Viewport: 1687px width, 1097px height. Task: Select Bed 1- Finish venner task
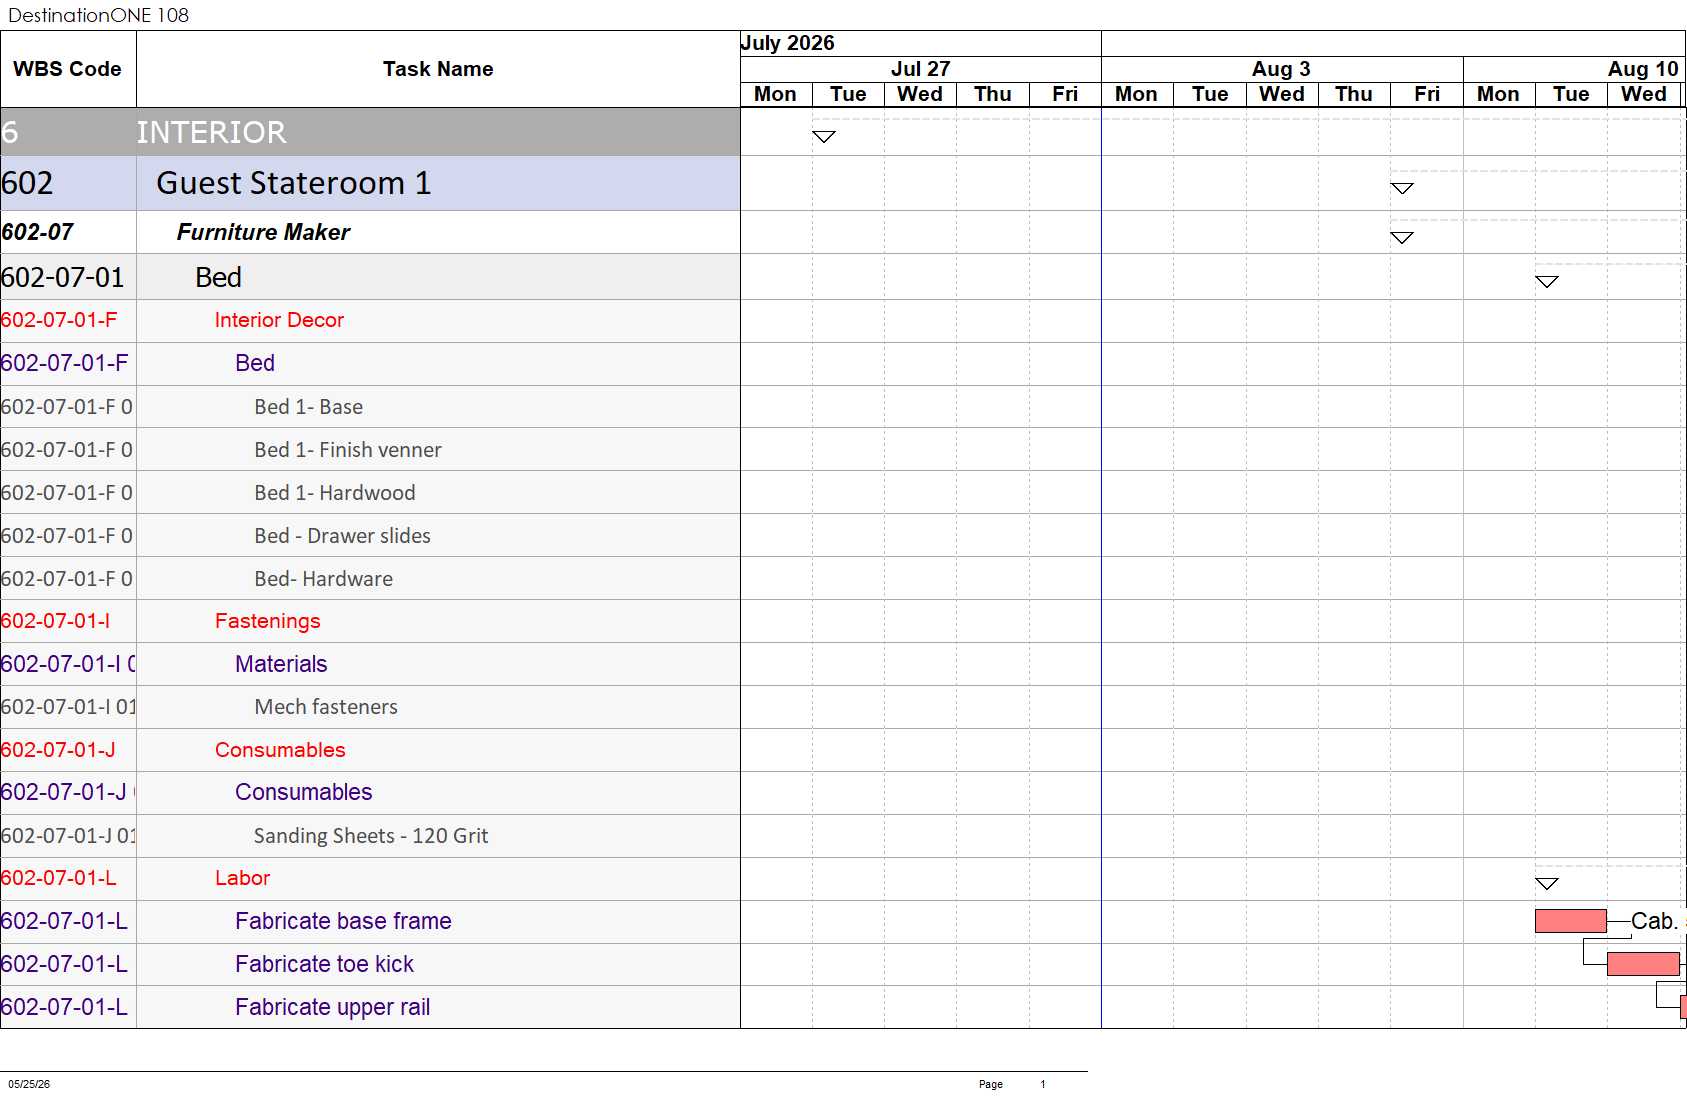[347, 450]
